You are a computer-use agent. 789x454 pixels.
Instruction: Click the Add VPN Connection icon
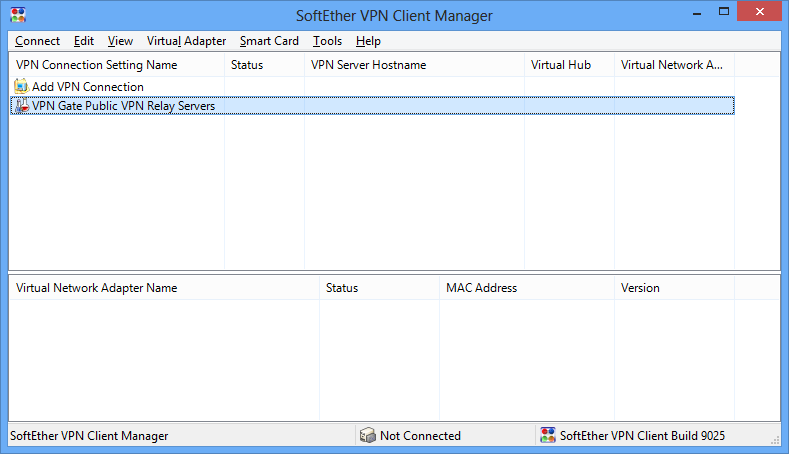[x=22, y=87]
